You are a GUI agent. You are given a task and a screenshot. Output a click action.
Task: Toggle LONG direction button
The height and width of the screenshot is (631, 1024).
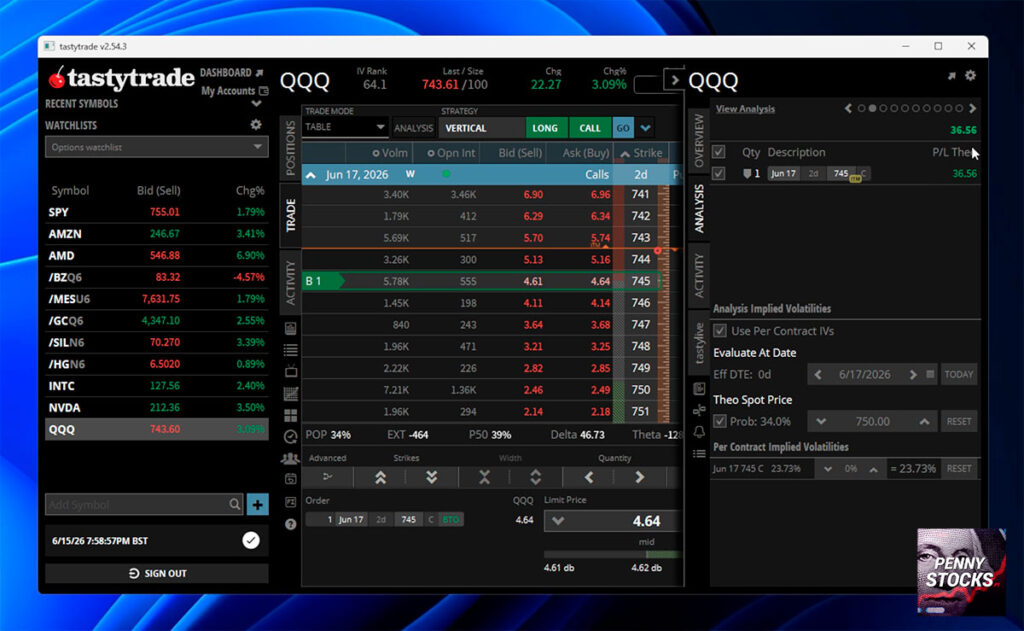[545, 128]
